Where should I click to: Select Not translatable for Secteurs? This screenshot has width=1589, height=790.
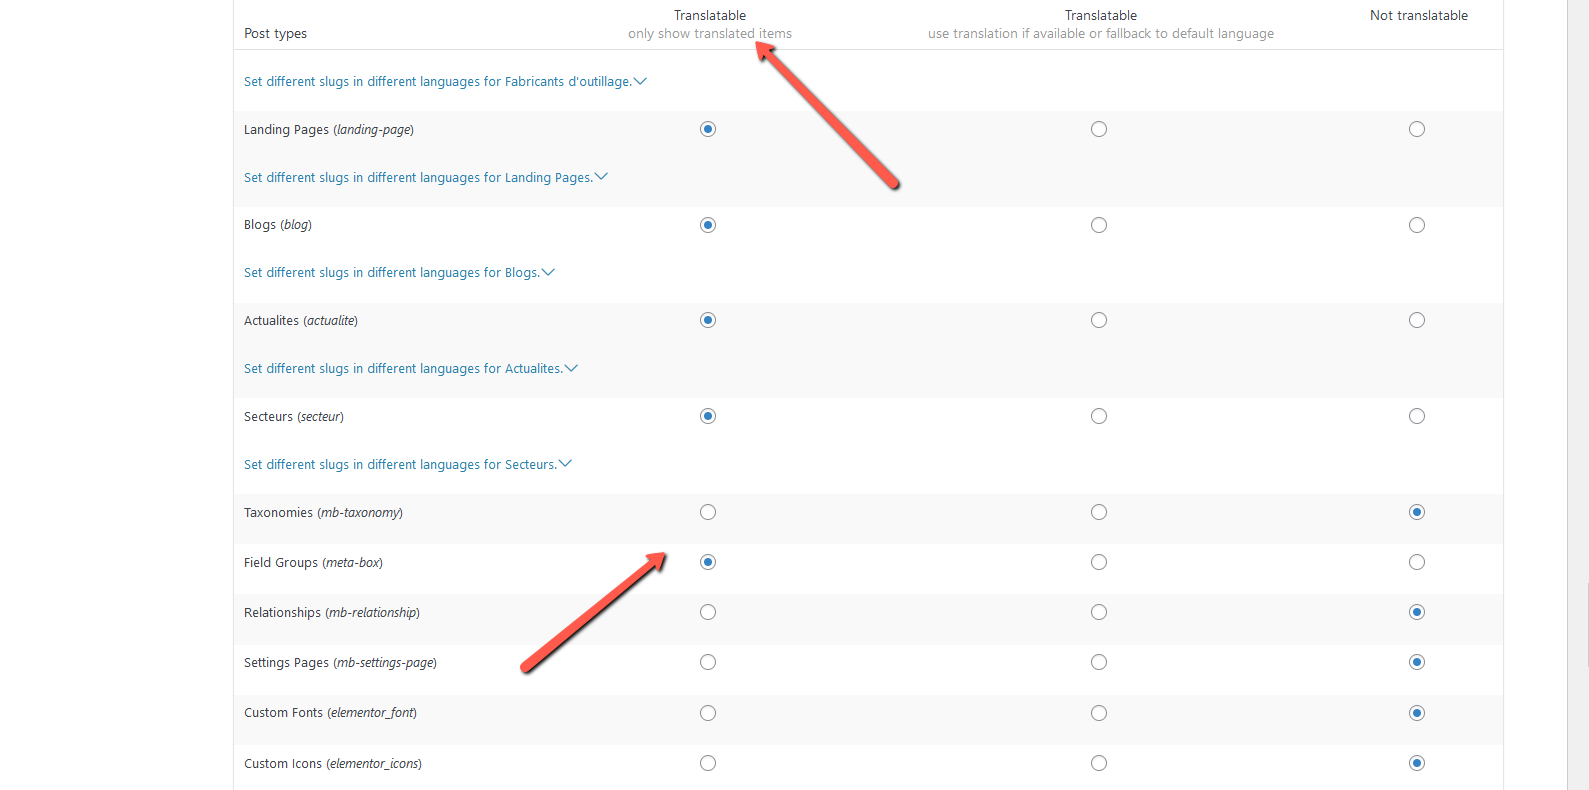pos(1417,416)
